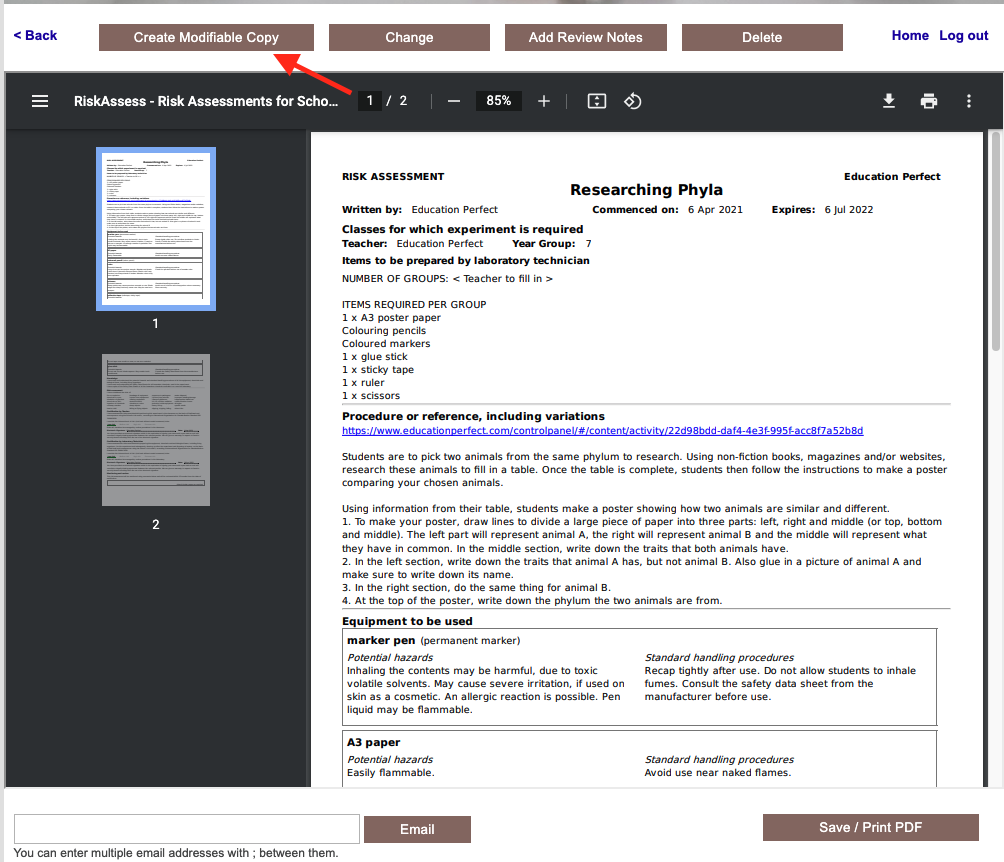This screenshot has width=1004, height=862.
Task: Print the PDF using printer icon
Action: [x=929, y=101]
